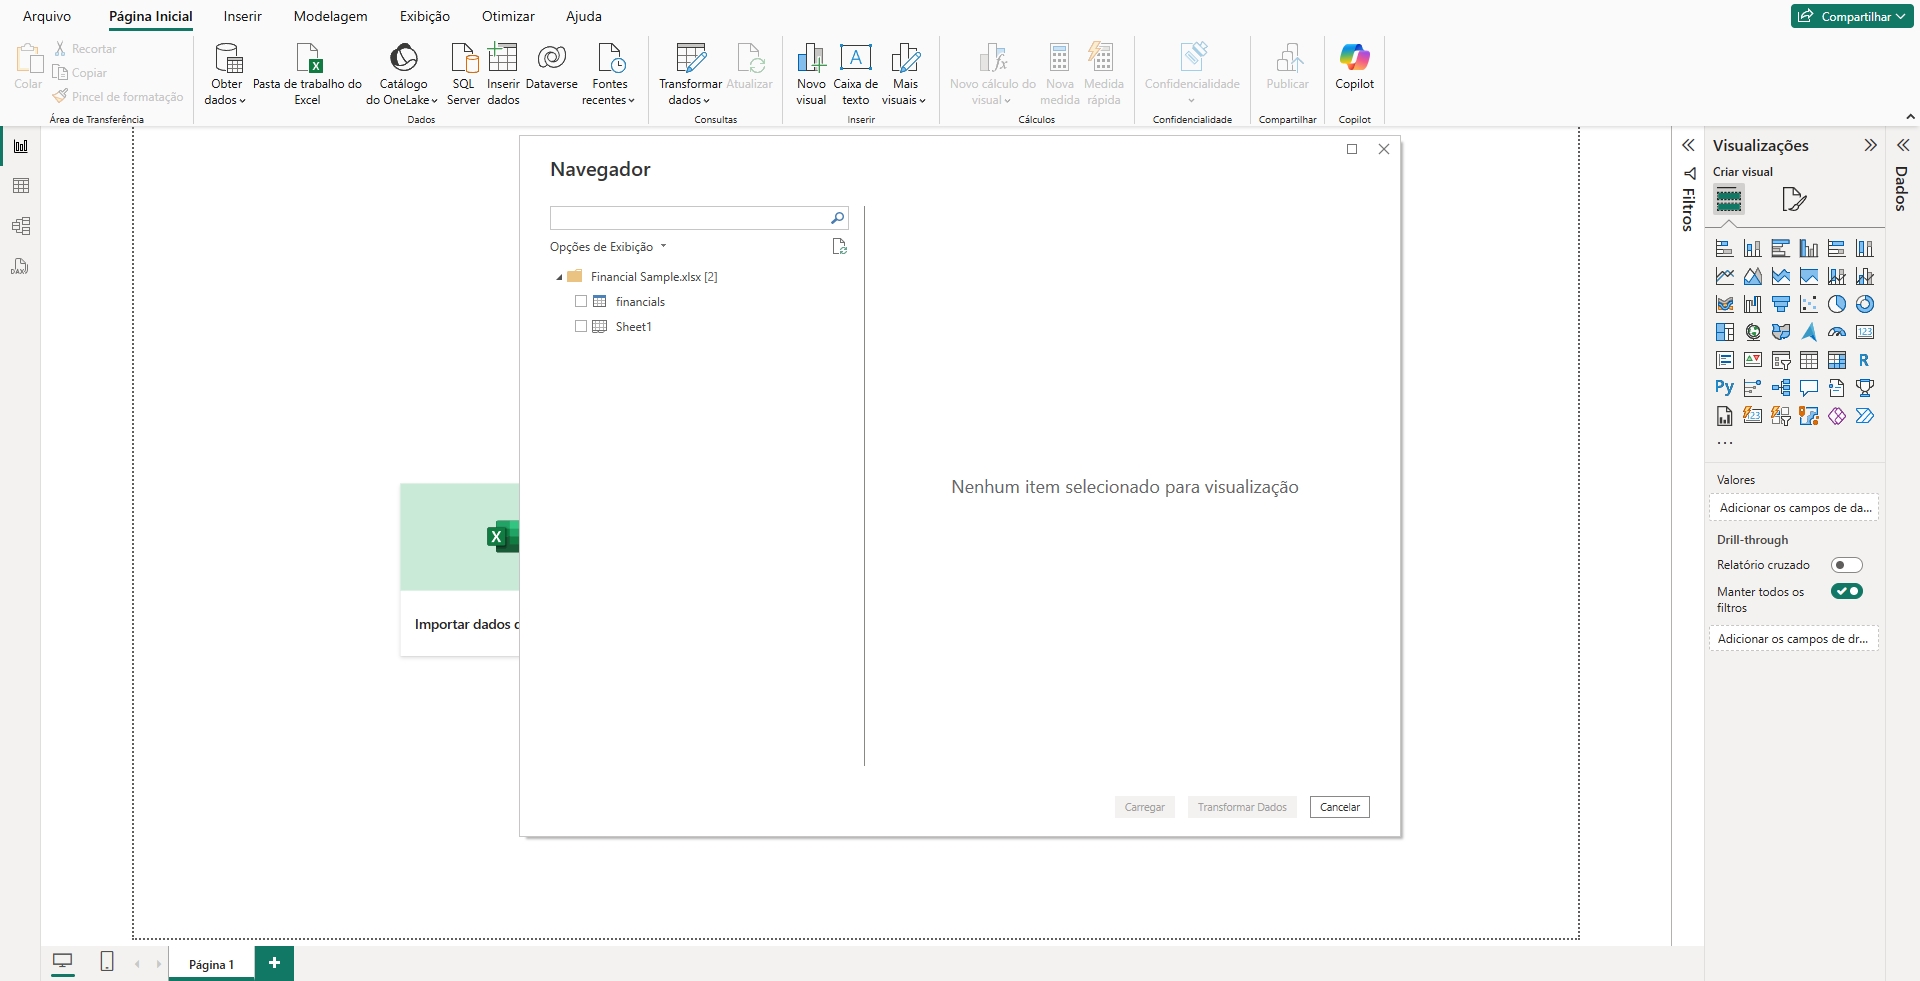Collapse Financial Sample.xlsx tree node
Image resolution: width=1920 pixels, height=981 pixels.
pos(559,277)
